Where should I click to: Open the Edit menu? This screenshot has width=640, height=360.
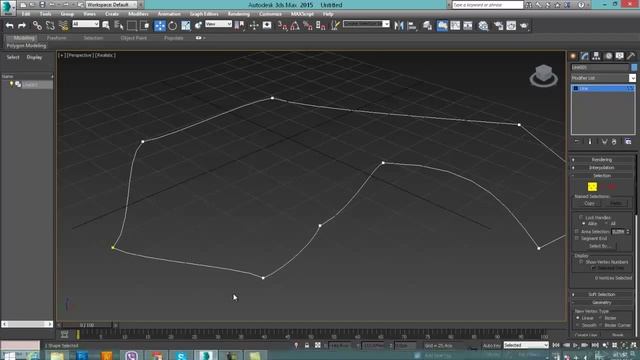click(26, 14)
